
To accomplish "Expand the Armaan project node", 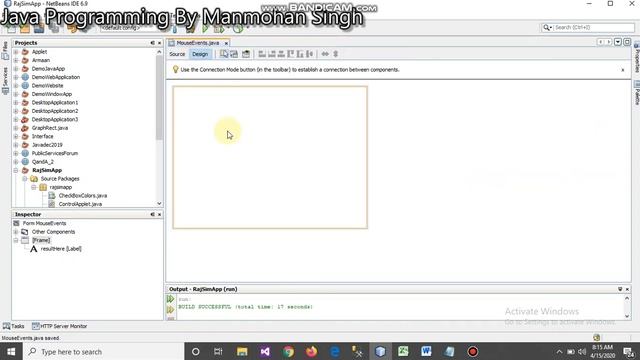I will click(16, 60).
